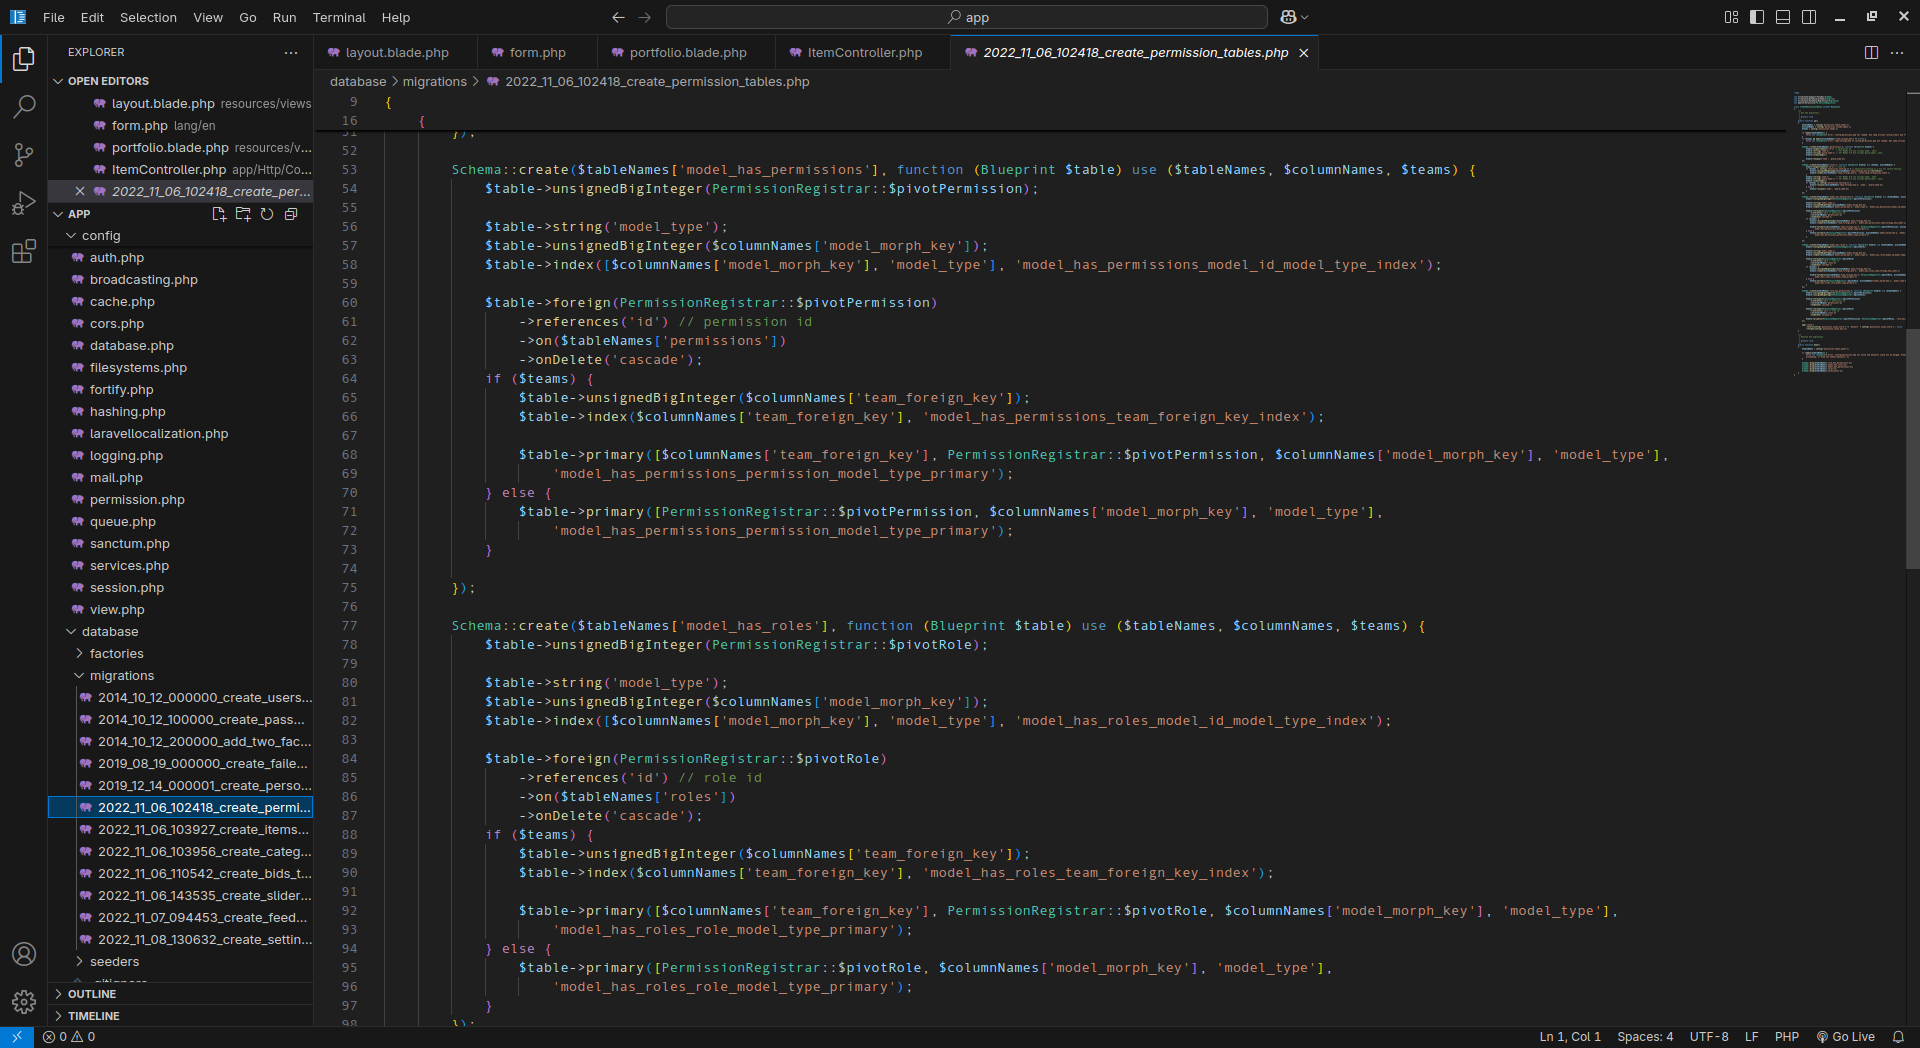
Task: Open the Manage settings gear
Action: tap(24, 1001)
